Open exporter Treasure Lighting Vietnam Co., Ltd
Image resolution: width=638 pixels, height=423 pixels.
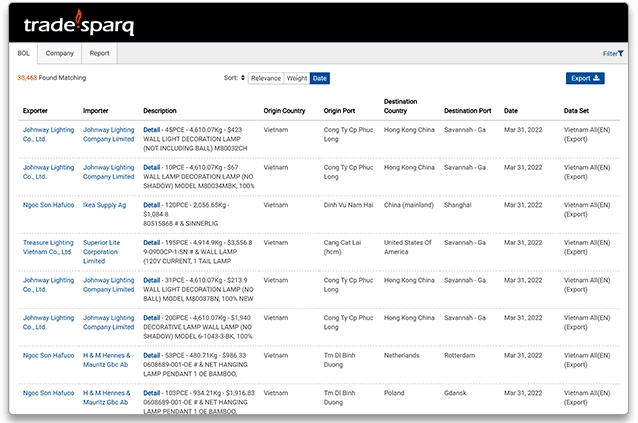[48, 247]
